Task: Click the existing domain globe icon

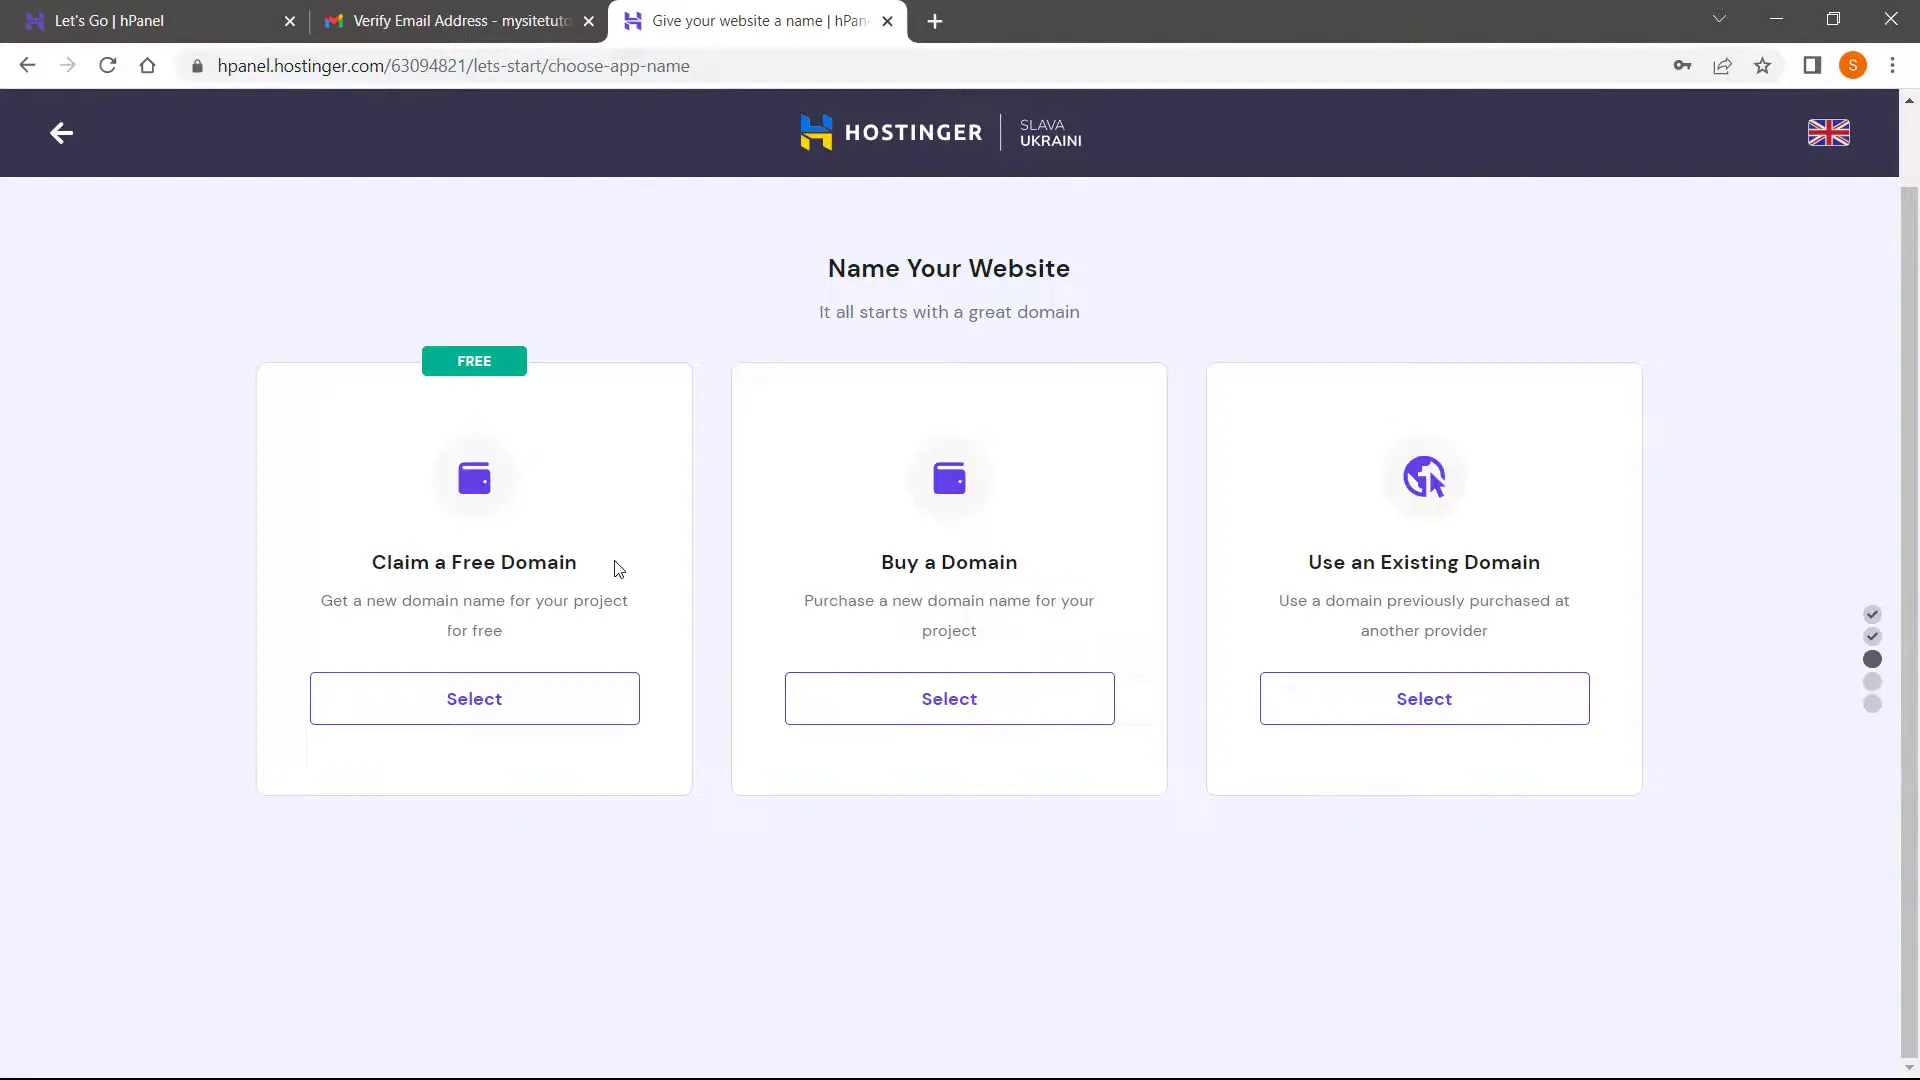Action: 1424,477
